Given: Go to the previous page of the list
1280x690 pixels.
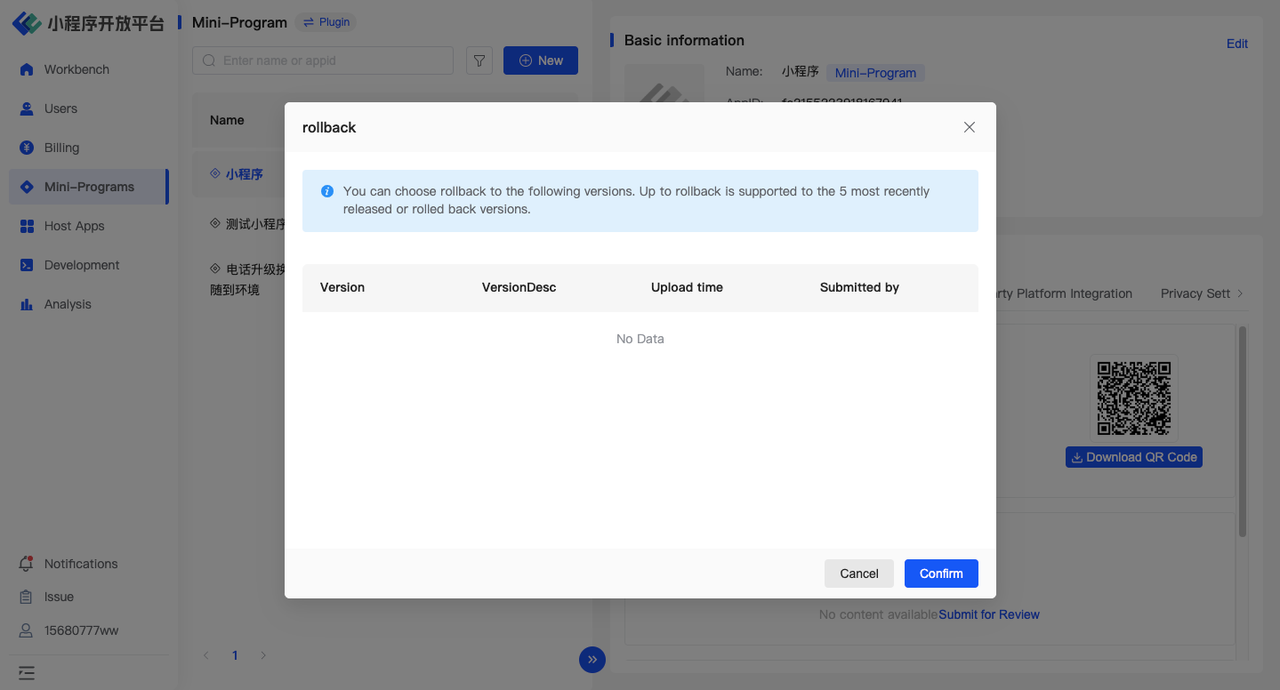Looking at the screenshot, I should pyautogui.click(x=206, y=656).
